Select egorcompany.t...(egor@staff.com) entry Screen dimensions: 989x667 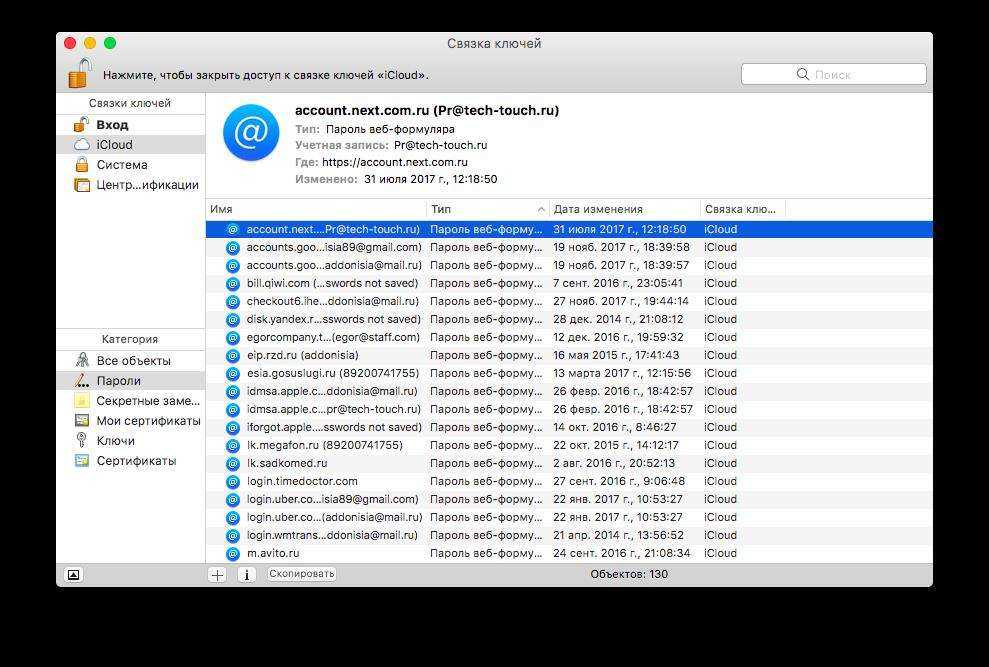point(569,337)
